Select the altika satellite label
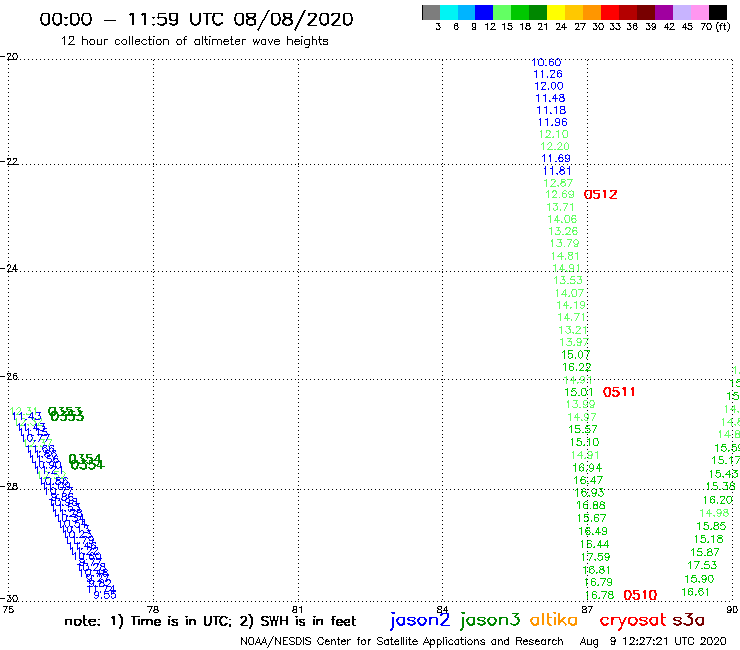 554,620
